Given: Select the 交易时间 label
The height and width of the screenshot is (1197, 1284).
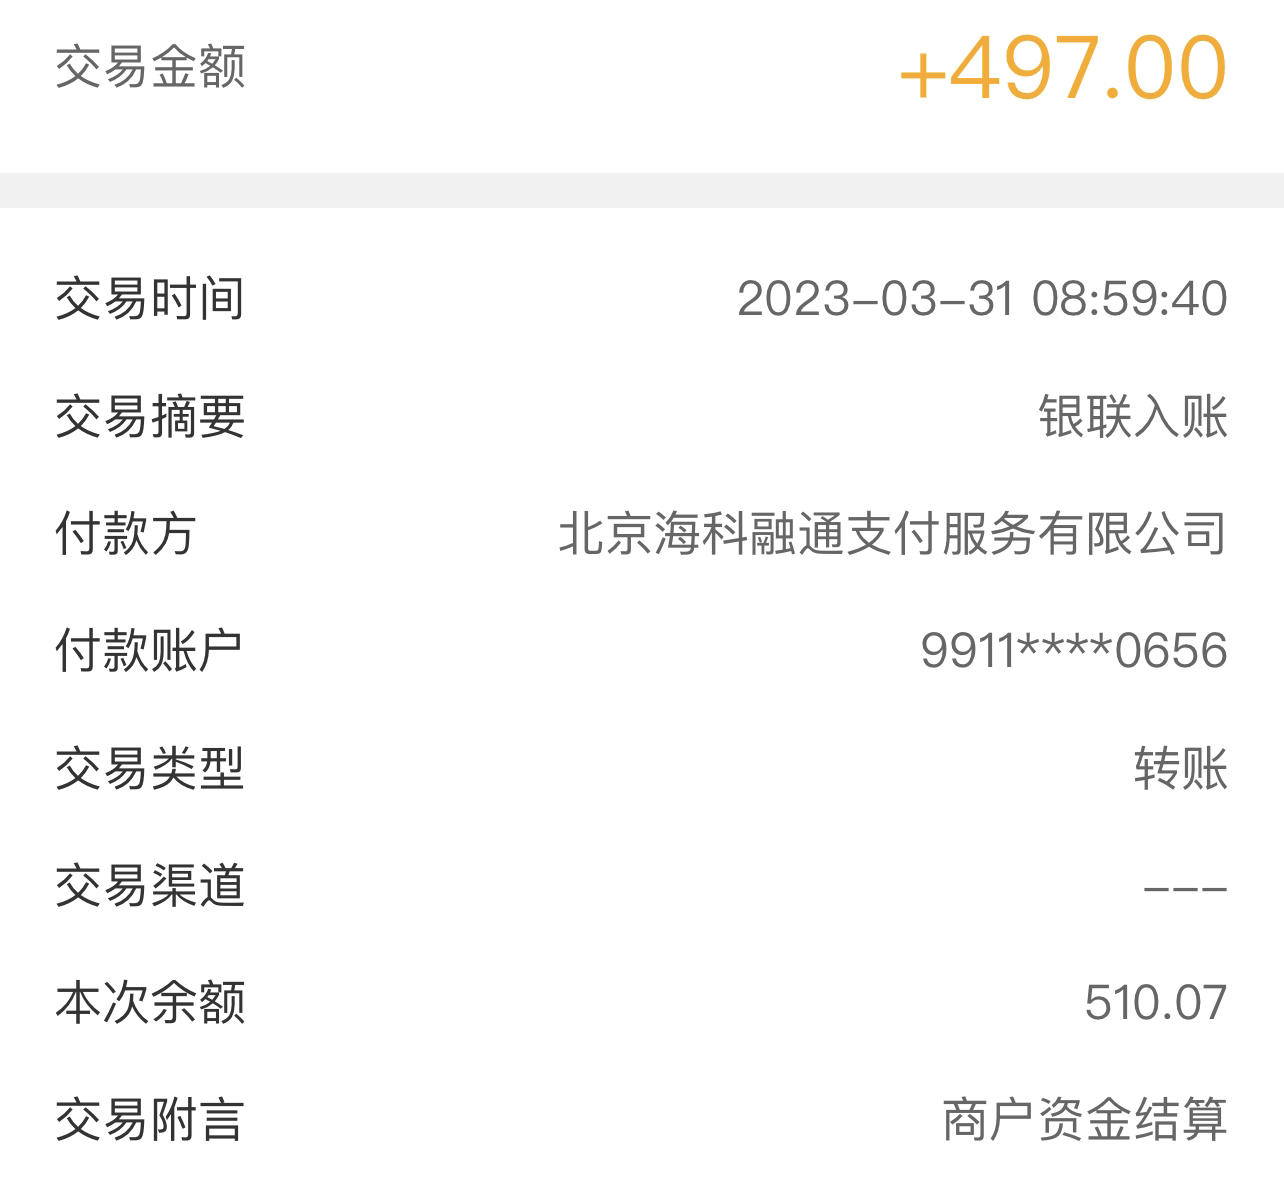Looking at the screenshot, I should [x=150, y=299].
